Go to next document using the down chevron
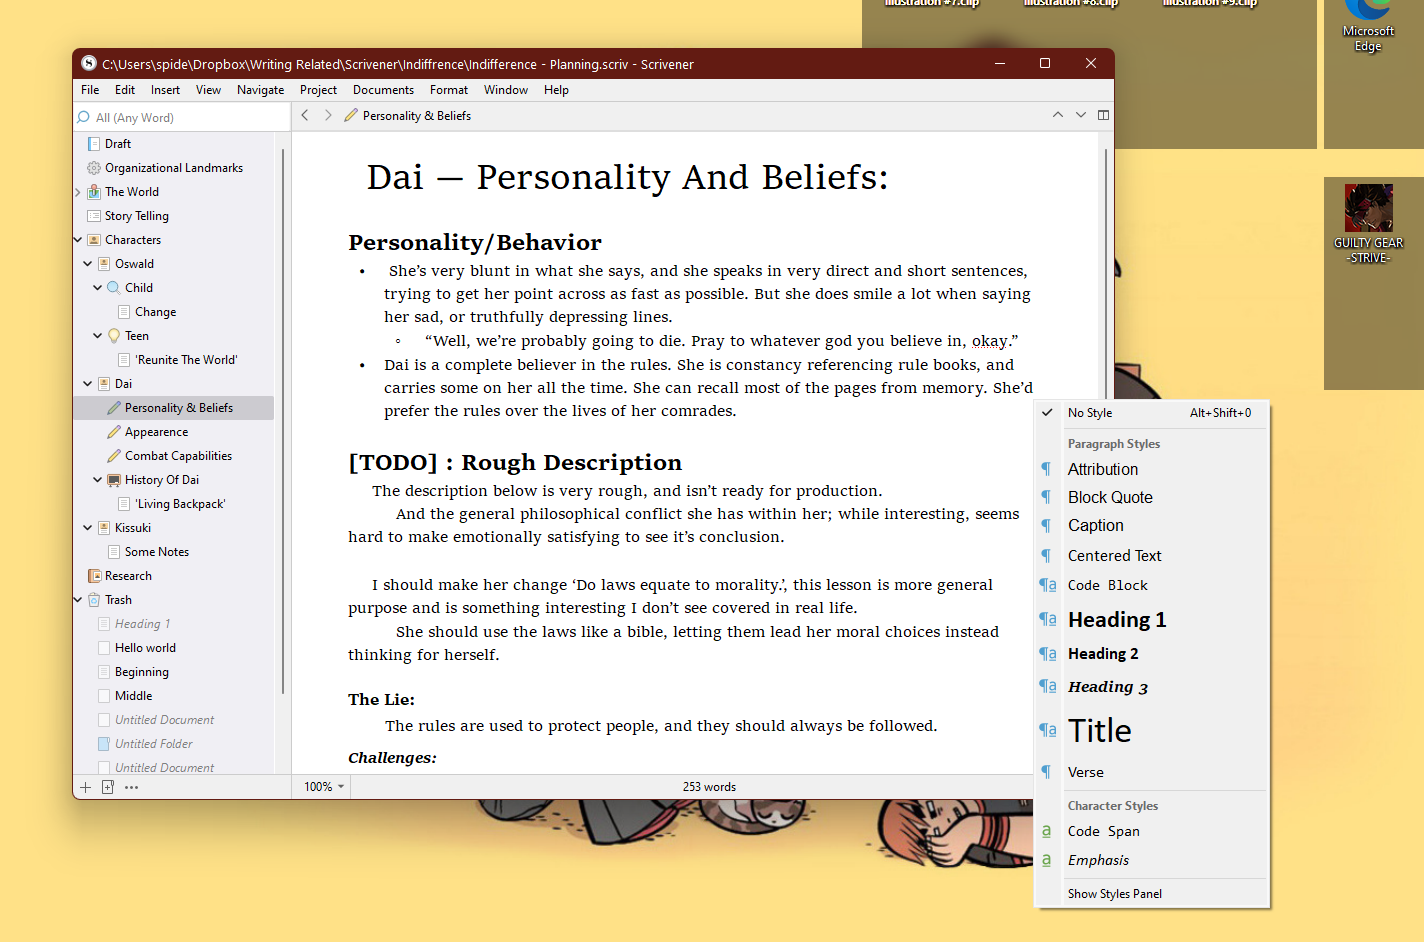This screenshot has width=1424, height=942. coord(1080,115)
